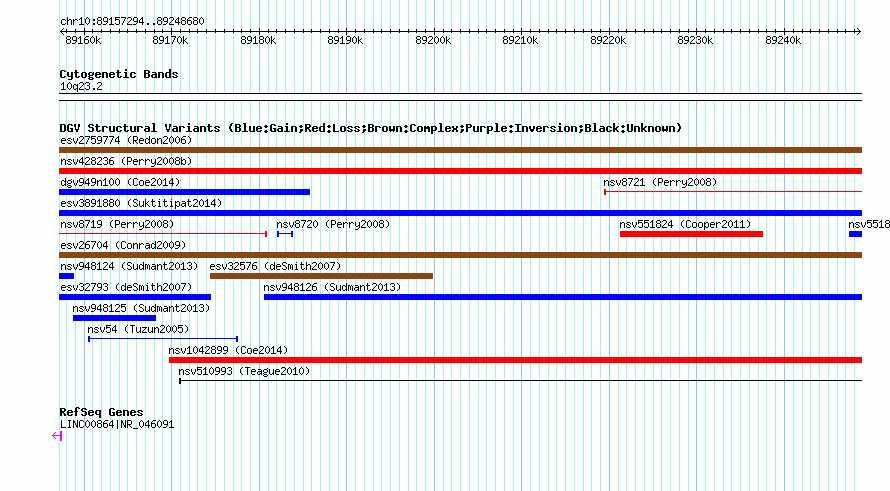Open the nsv428236 (Perry2008b) label
This screenshot has width=890, height=491.
point(126,161)
